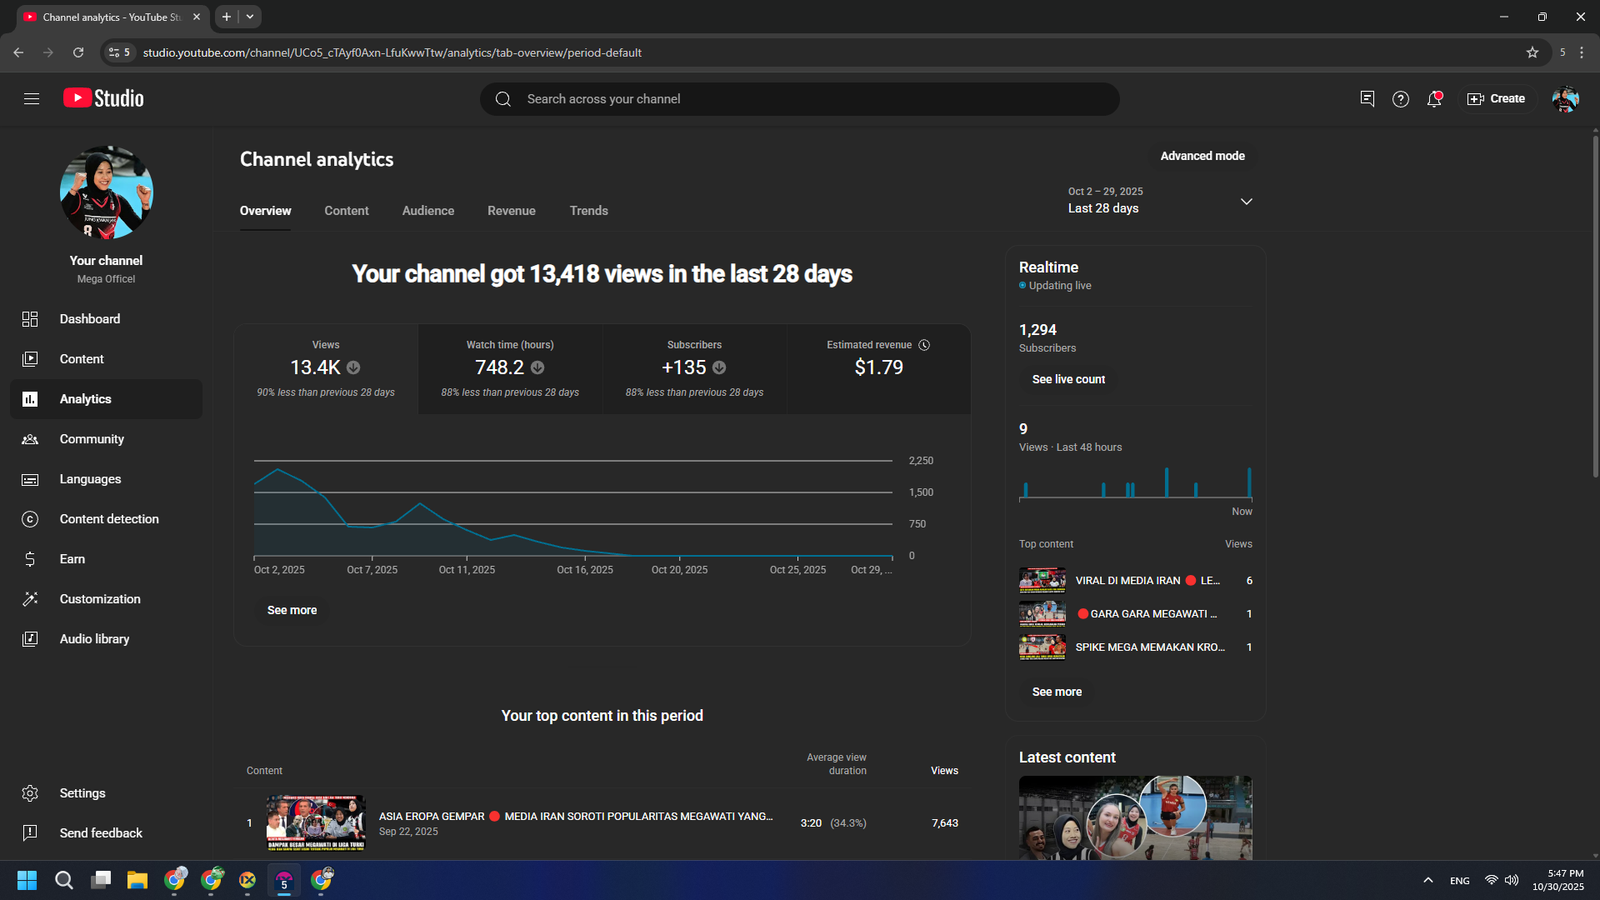Go to Content detection in sidebar

pos(108,519)
